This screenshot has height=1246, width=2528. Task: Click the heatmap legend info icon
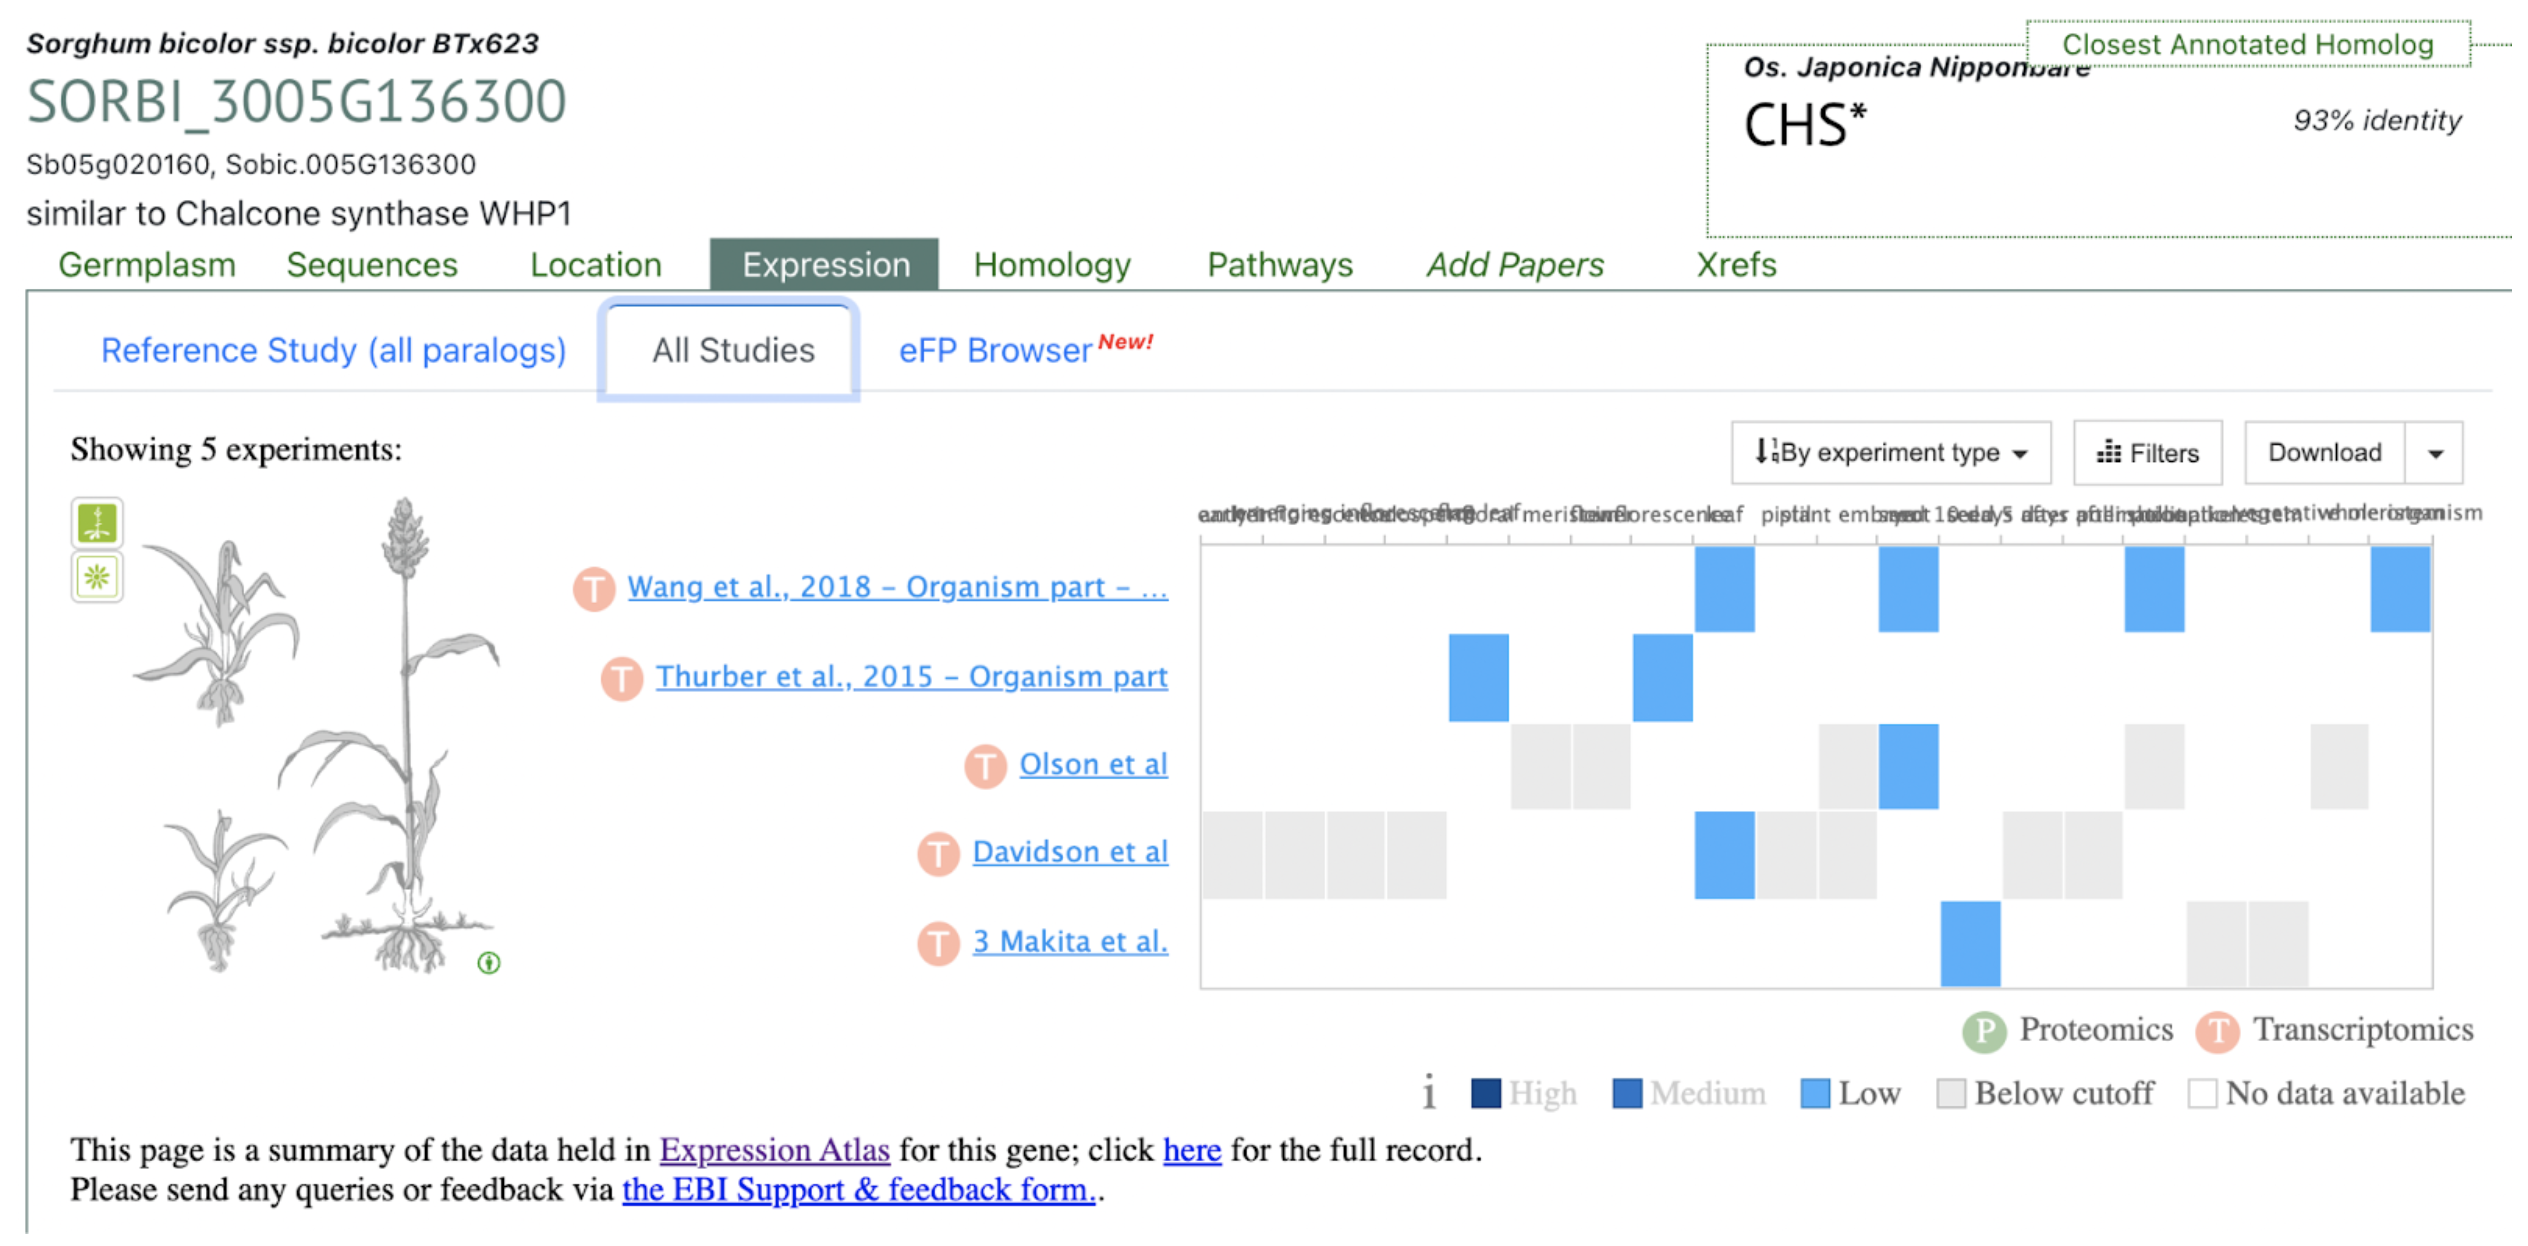[1429, 1092]
